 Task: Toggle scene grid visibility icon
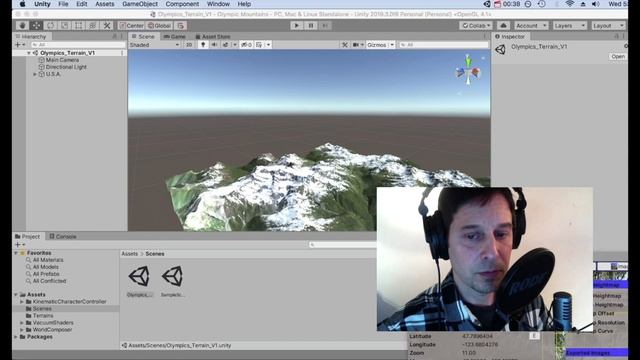[x=259, y=45]
